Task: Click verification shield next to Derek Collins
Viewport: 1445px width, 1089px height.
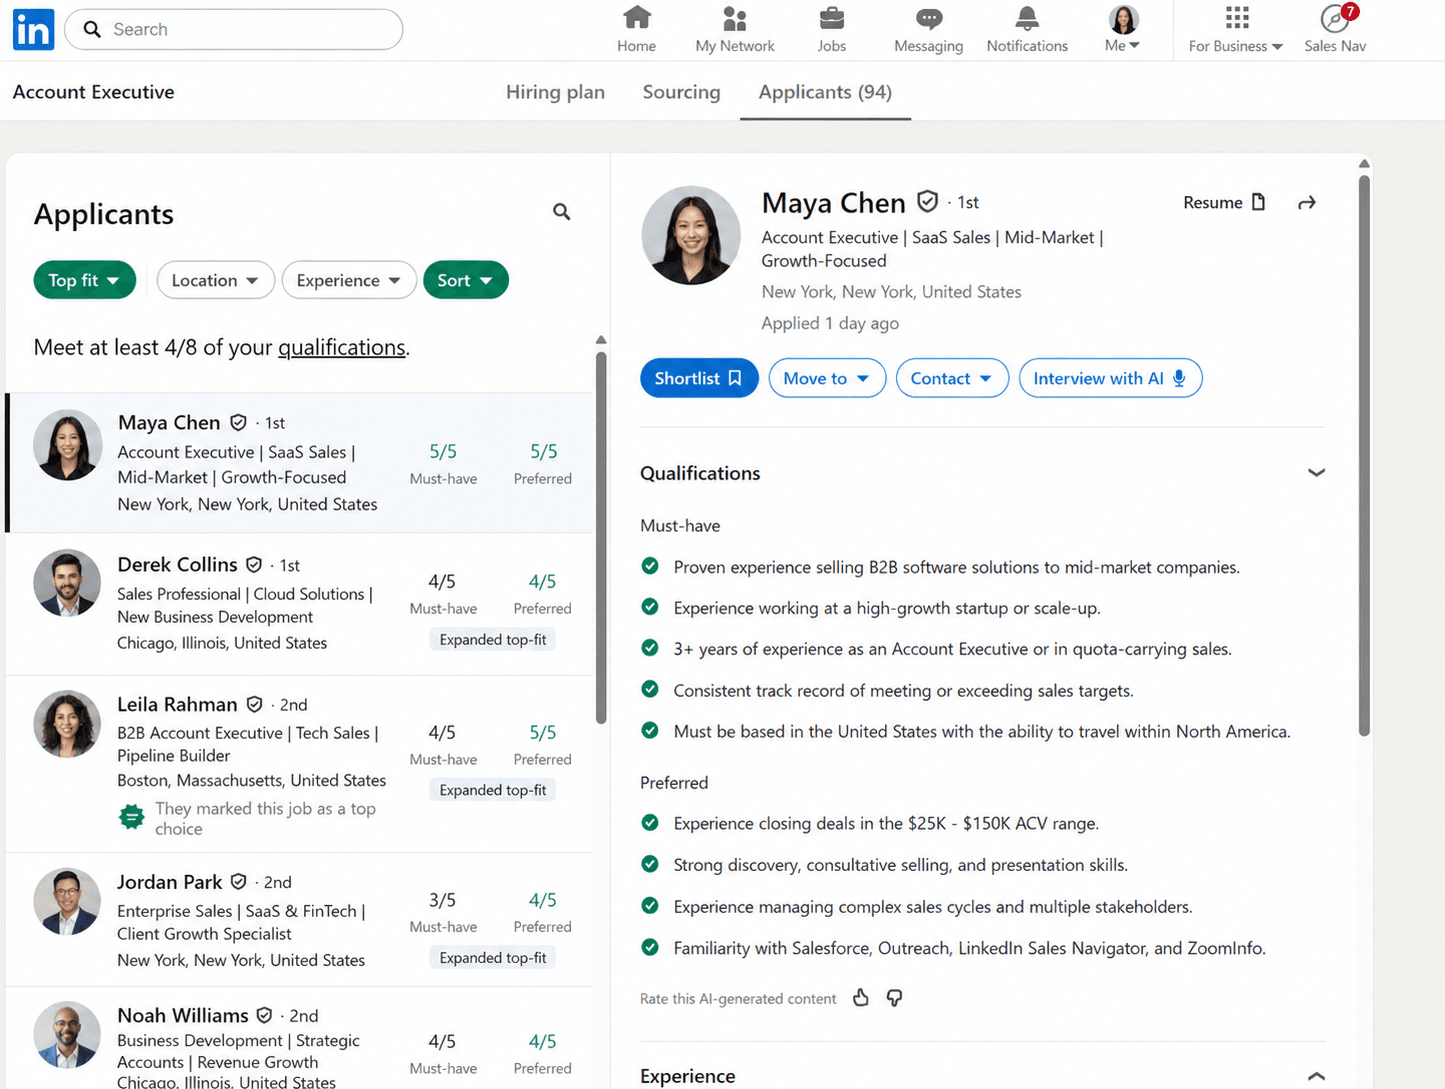Action: [x=254, y=565]
